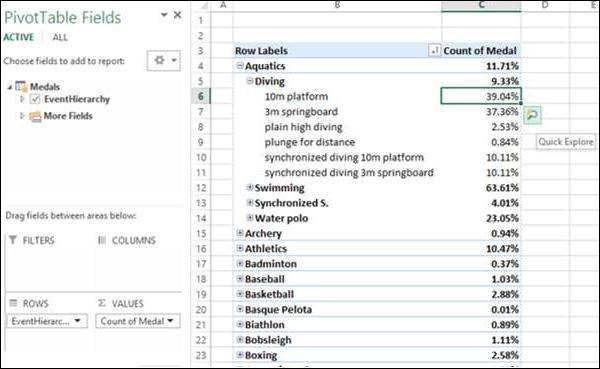
Task: Click the More Fields folder icon
Action: 35,116
